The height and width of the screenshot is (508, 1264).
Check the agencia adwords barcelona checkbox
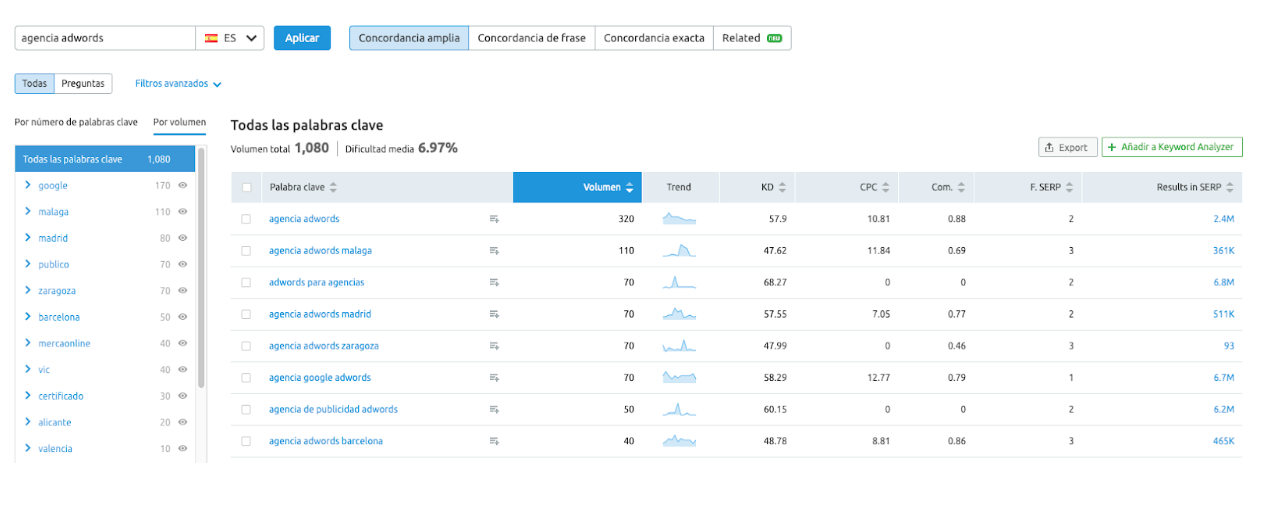pyautogui.click(x=246, y=441)
